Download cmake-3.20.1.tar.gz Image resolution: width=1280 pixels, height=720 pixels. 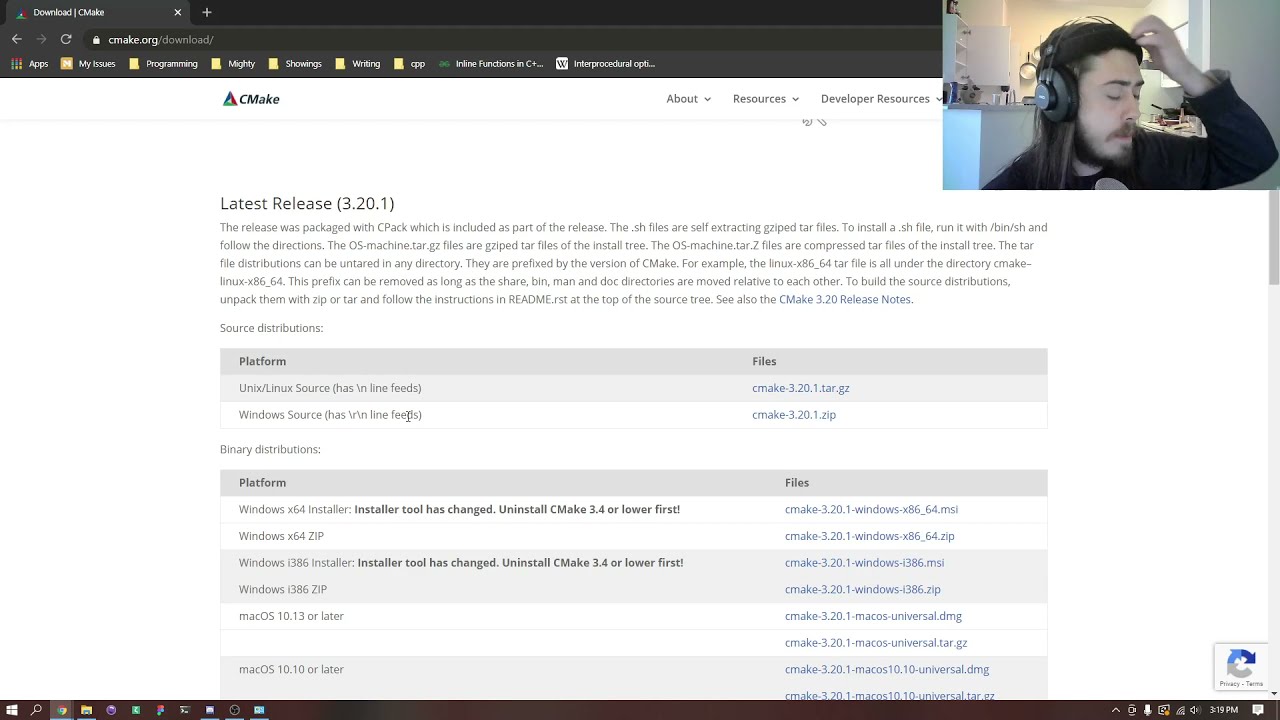pyautogui.click(x=800, y=388)
